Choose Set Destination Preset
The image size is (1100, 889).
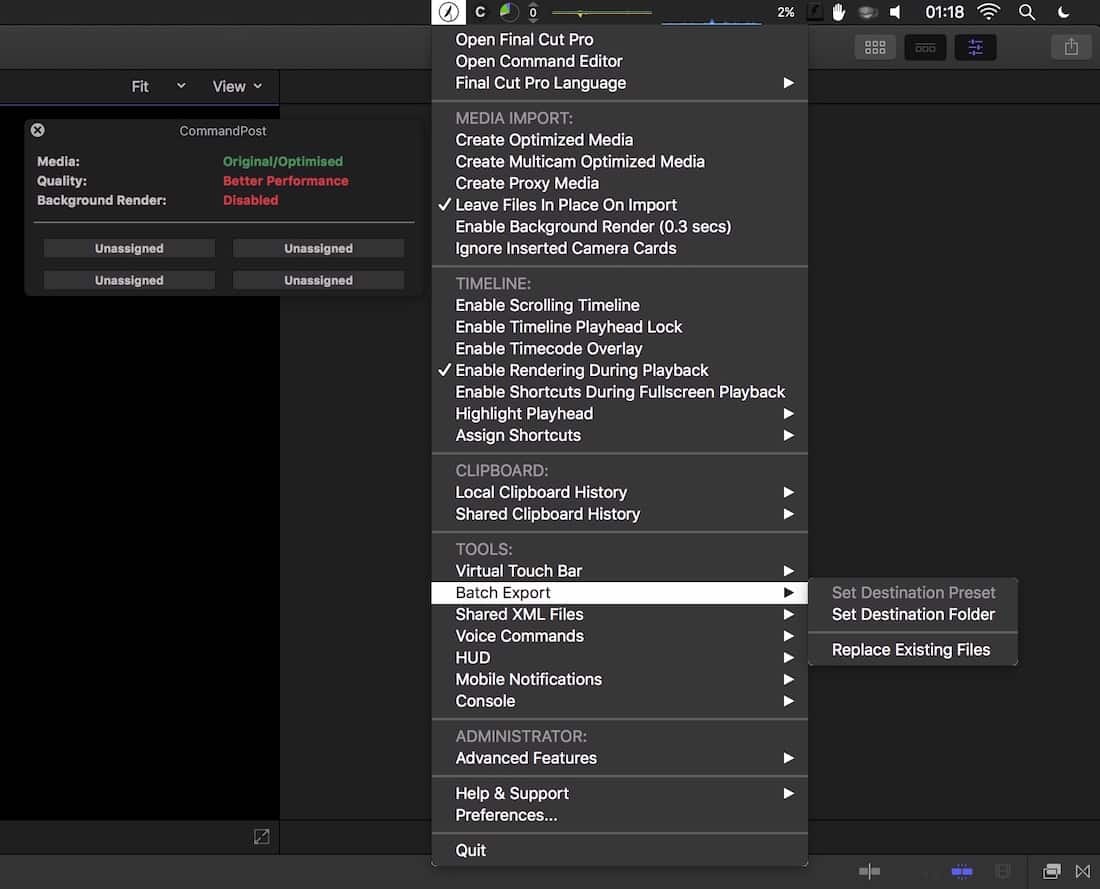(x=913, y=593)
